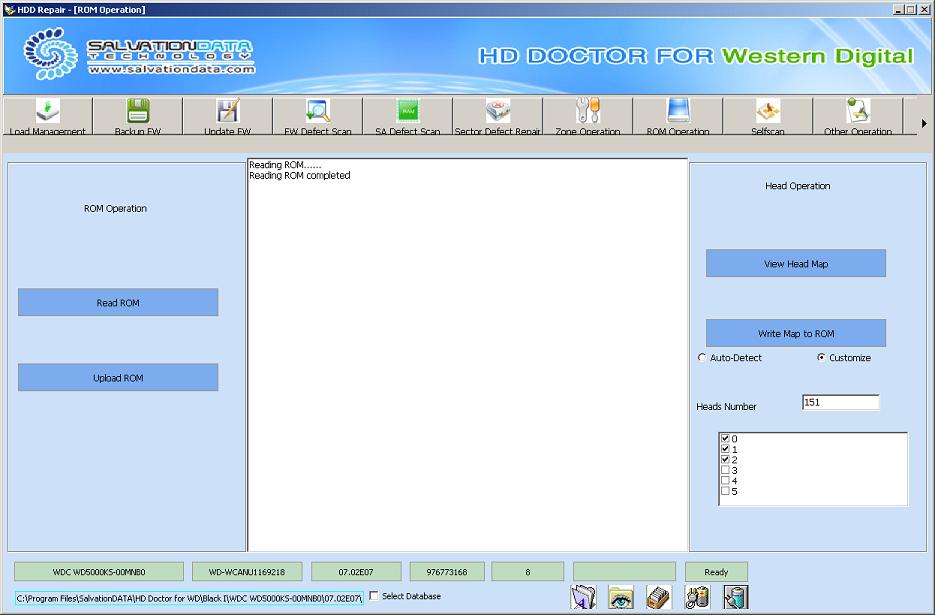The image size is (935, 615).
Task: Click the purple folder icon in the bottom bar
Action: click(x=583, y=597)
